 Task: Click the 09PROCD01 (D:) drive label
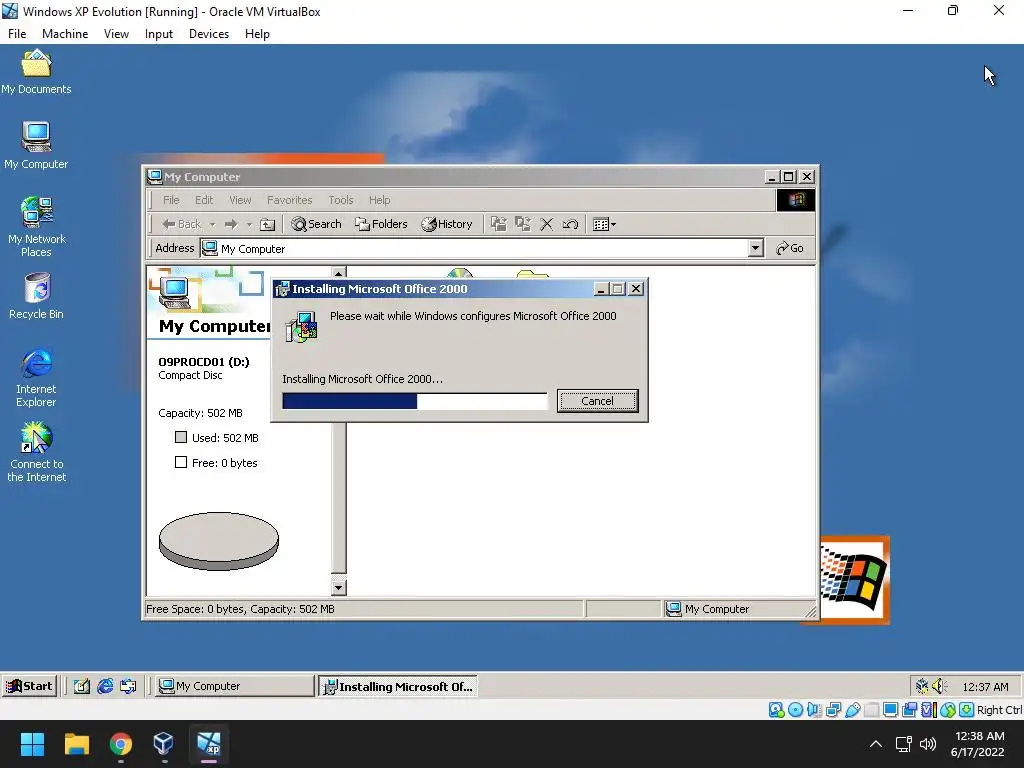coord(204,362)
